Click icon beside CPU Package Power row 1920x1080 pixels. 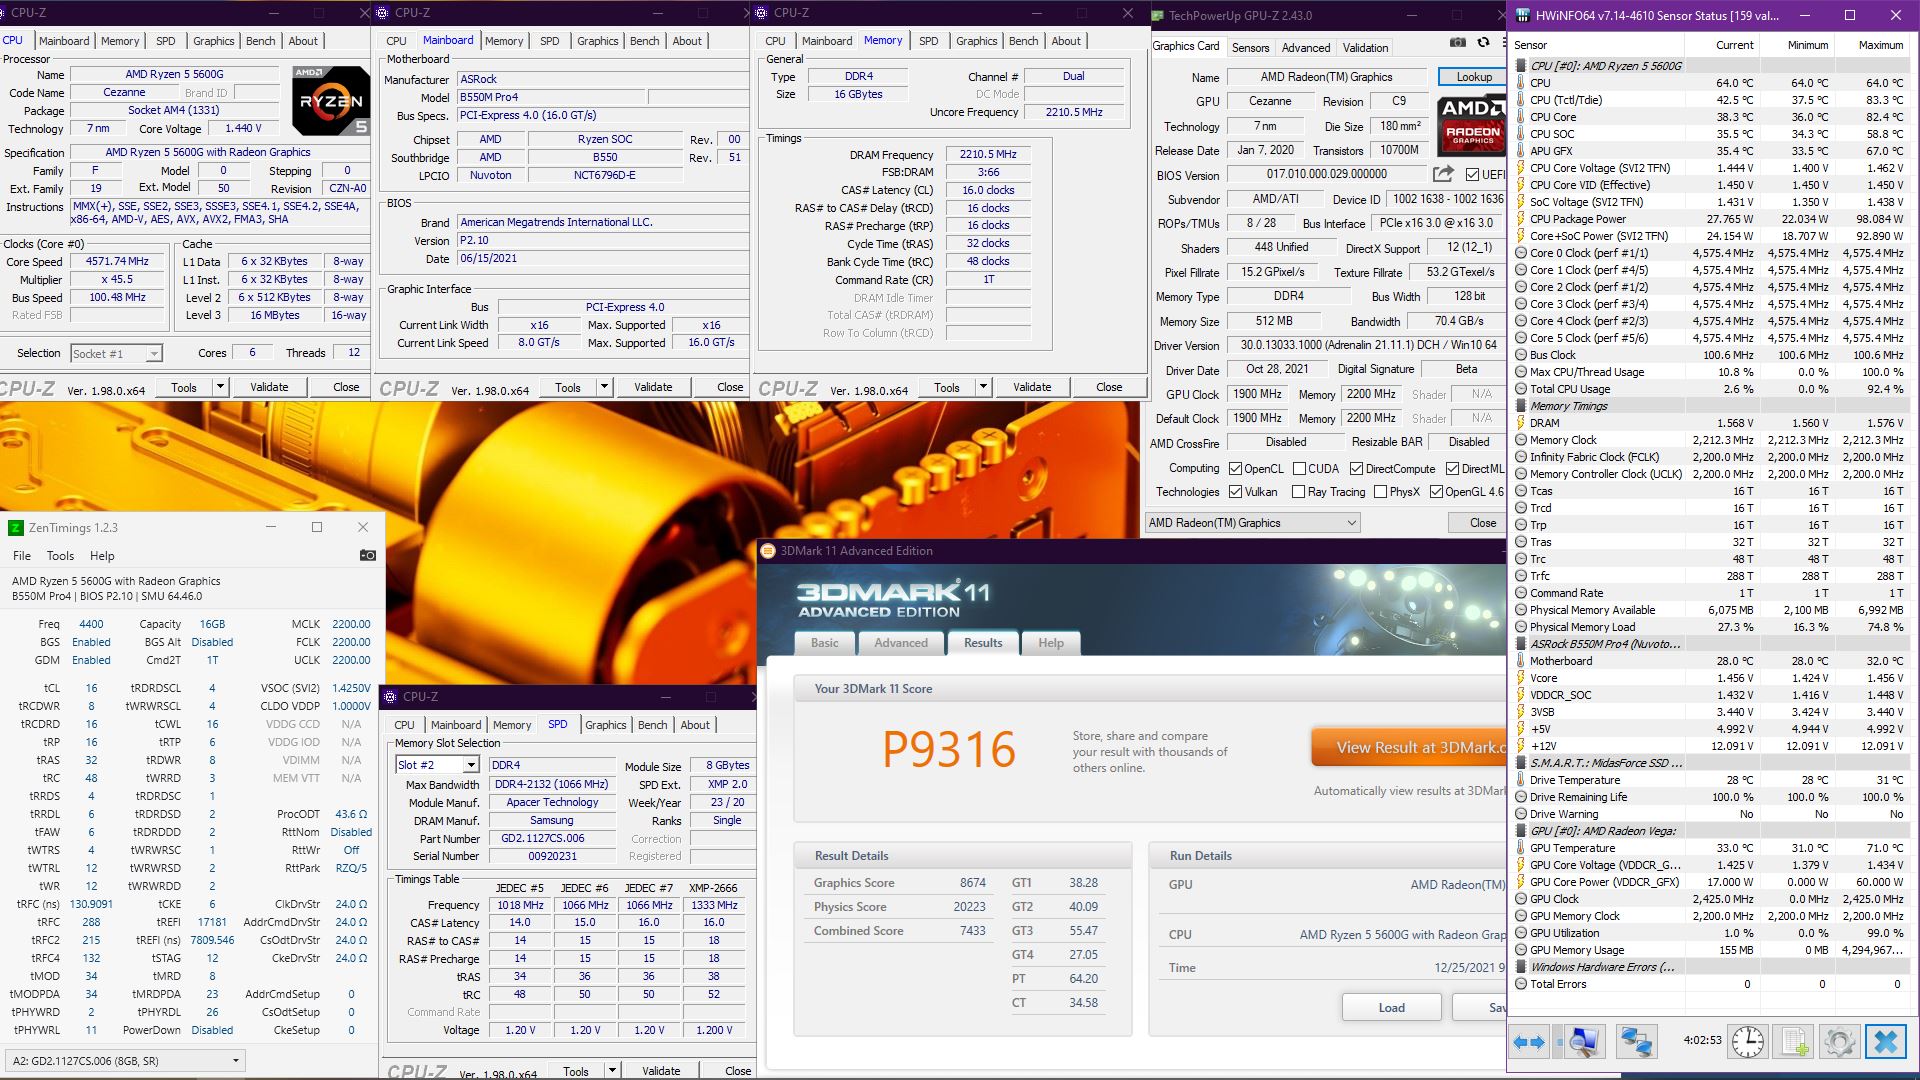(x=1520, y=219)
